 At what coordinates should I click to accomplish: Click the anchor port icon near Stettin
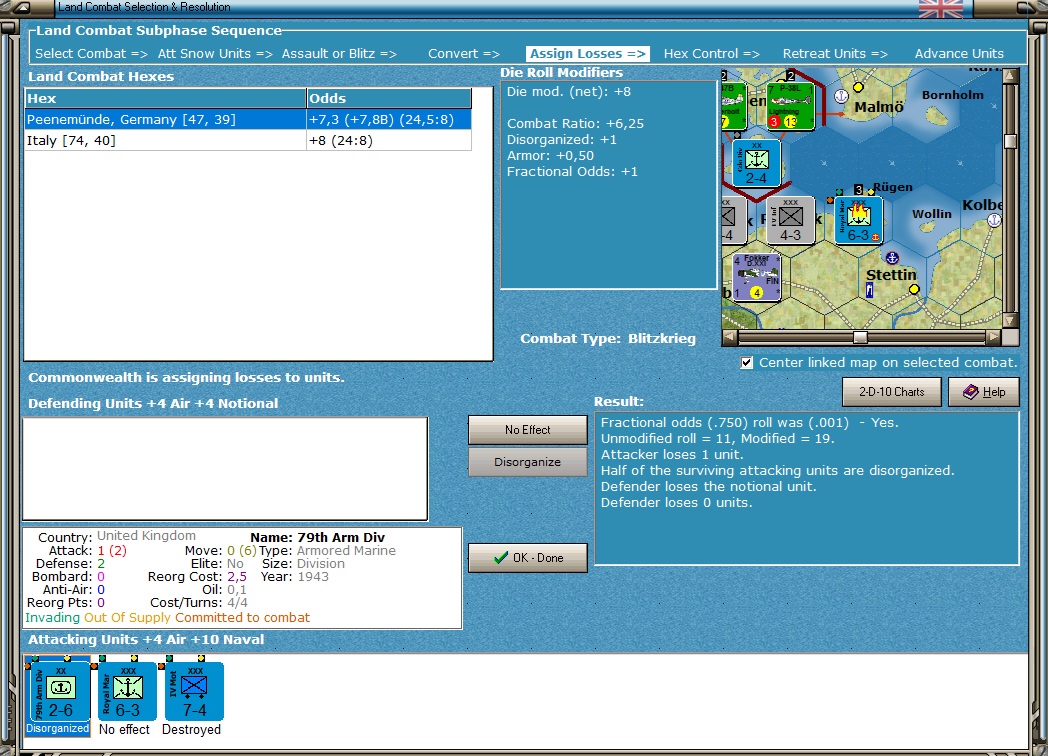point(892,257)
